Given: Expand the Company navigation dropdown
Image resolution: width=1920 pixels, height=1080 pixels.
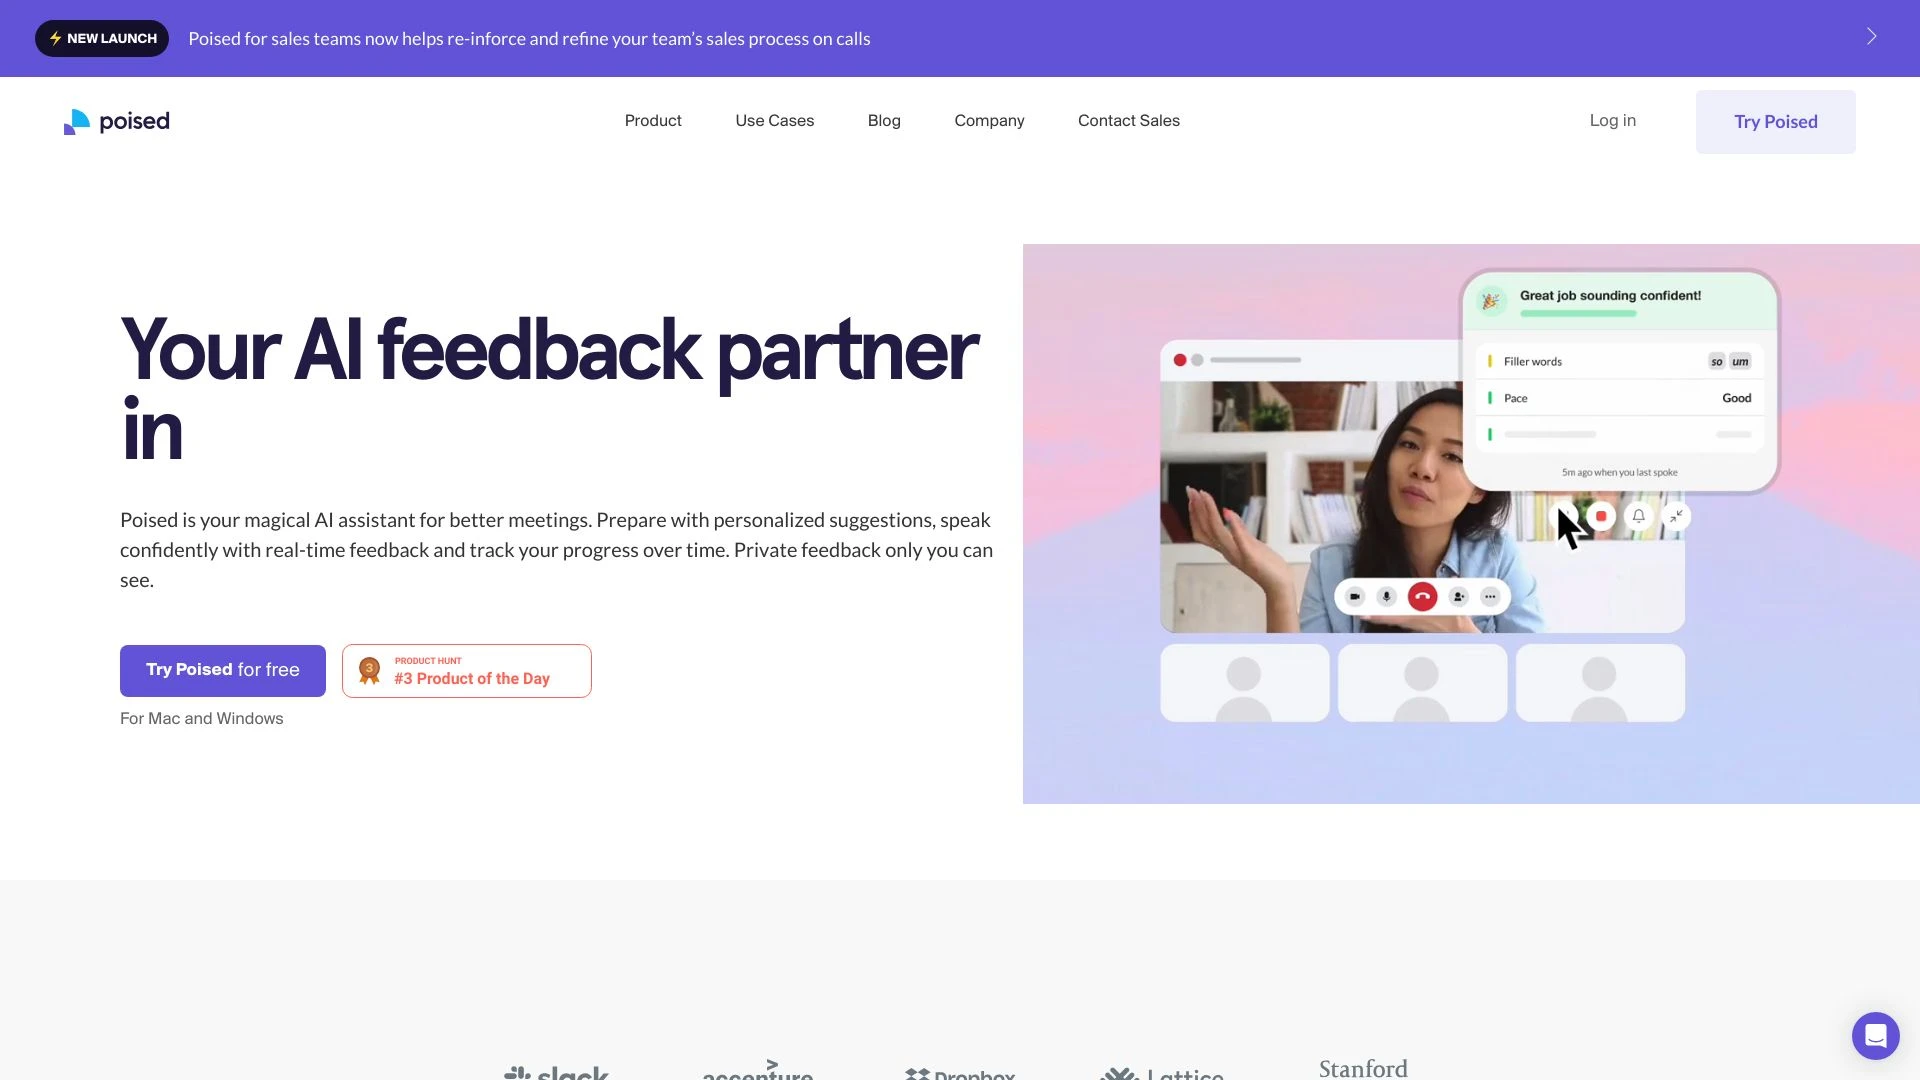Looking at the screenshot, I should tap(989, 120).
